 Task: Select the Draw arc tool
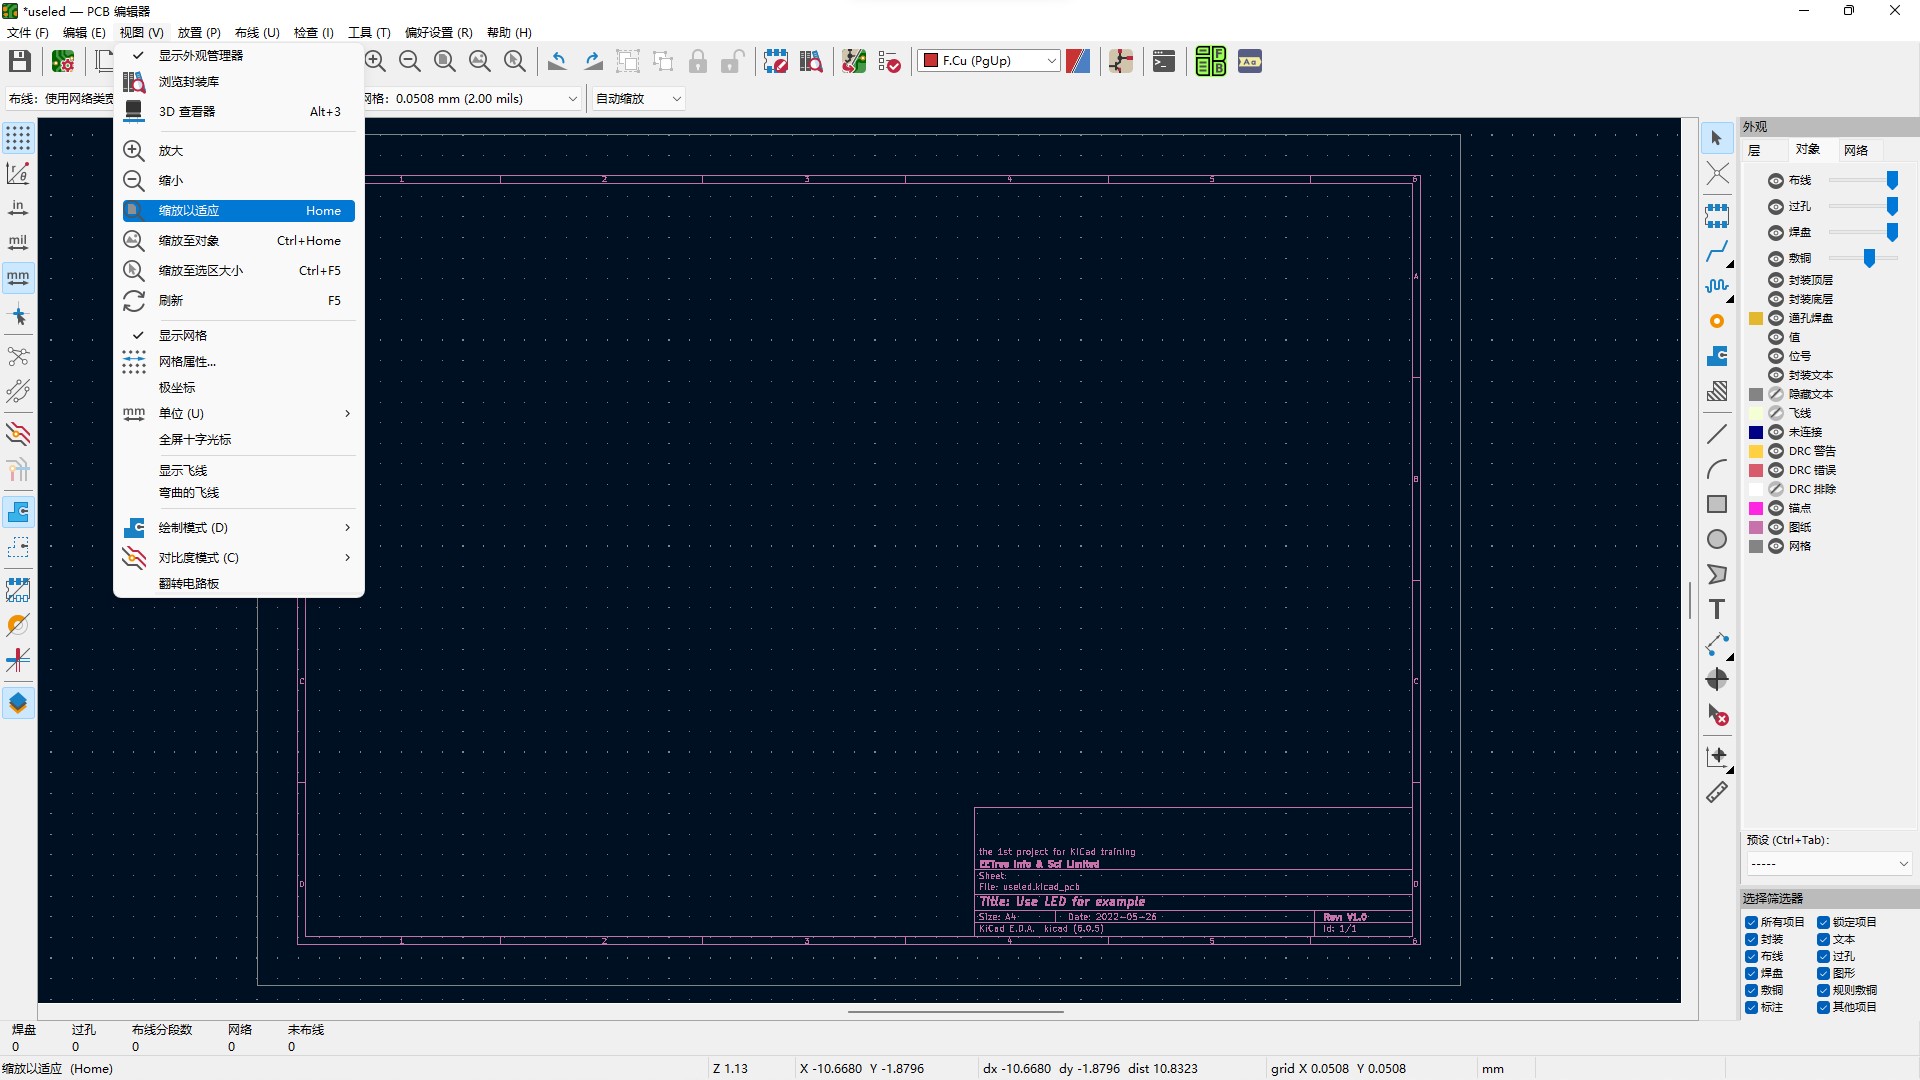click(x=1717, y=469)
